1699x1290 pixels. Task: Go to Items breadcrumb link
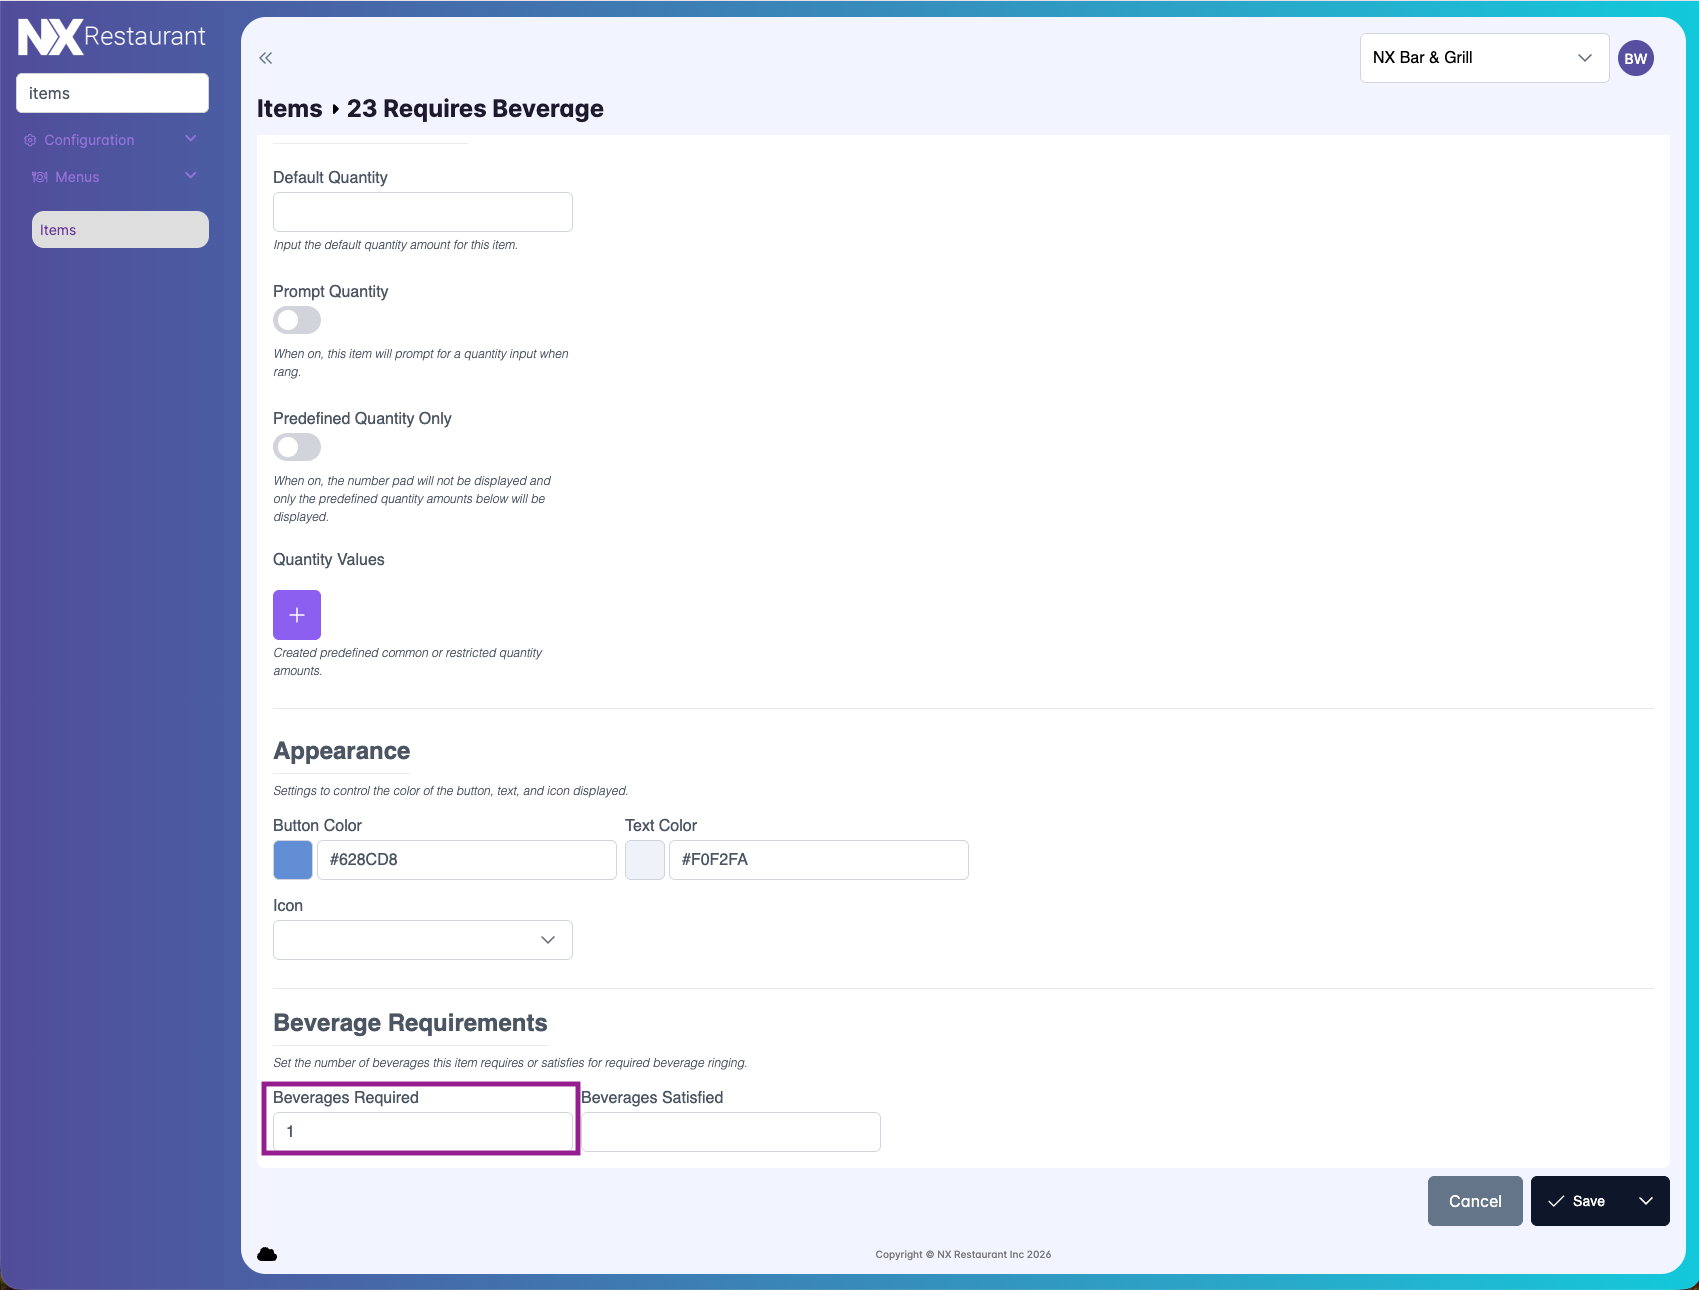(289, 109)
